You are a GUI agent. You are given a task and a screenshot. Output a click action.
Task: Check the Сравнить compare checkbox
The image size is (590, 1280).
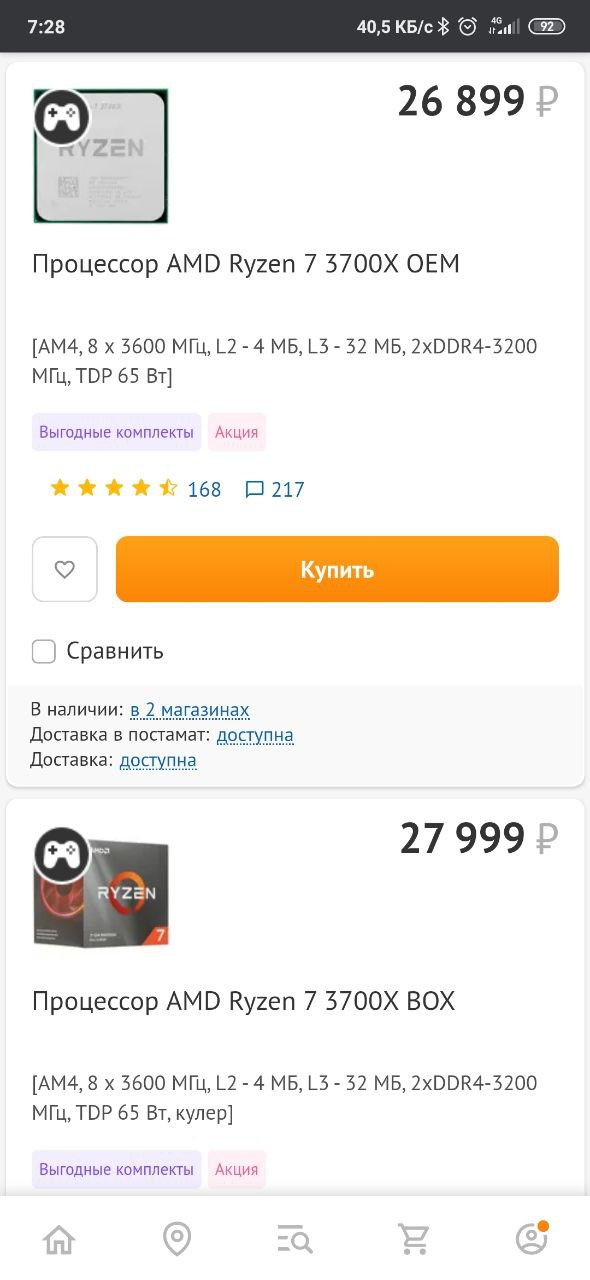tap(44, 652)
